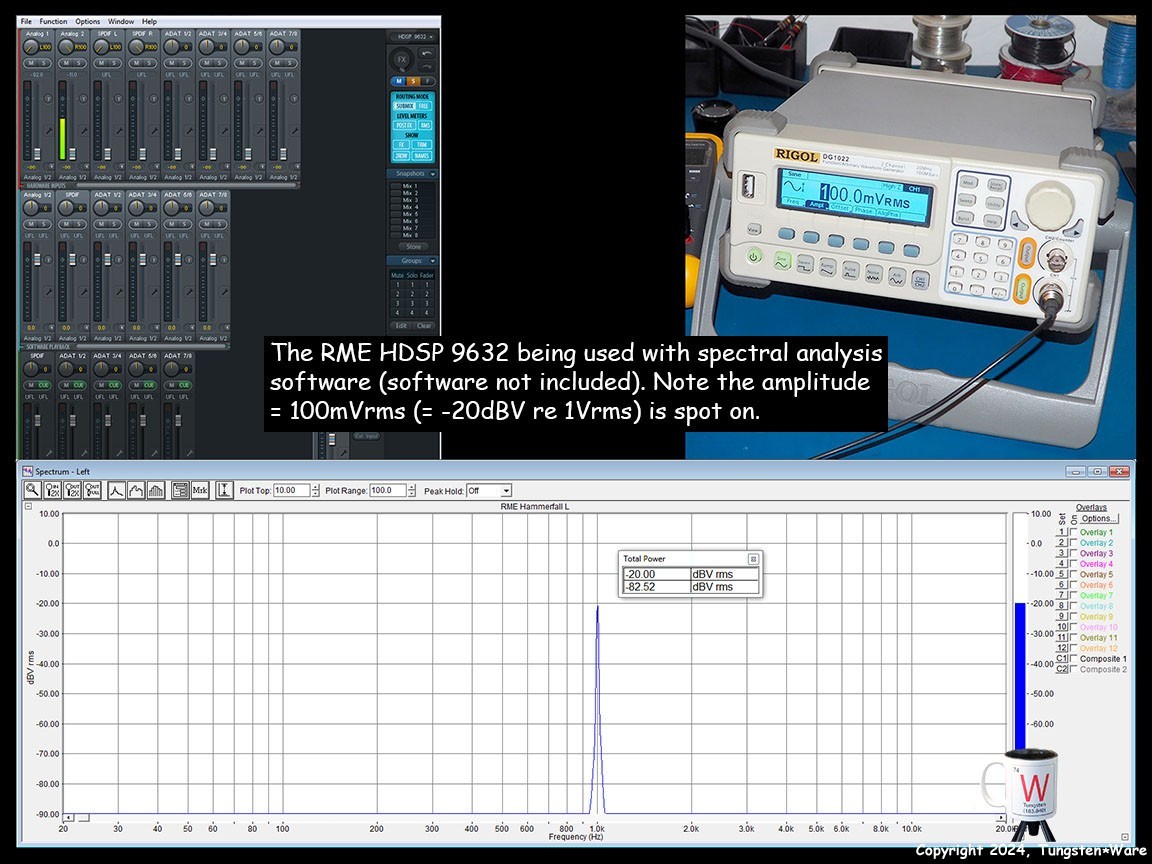The image size is (1152, 864).
Task: Open the wrench settings on Analog 1 channel
Action: [48, 131]
